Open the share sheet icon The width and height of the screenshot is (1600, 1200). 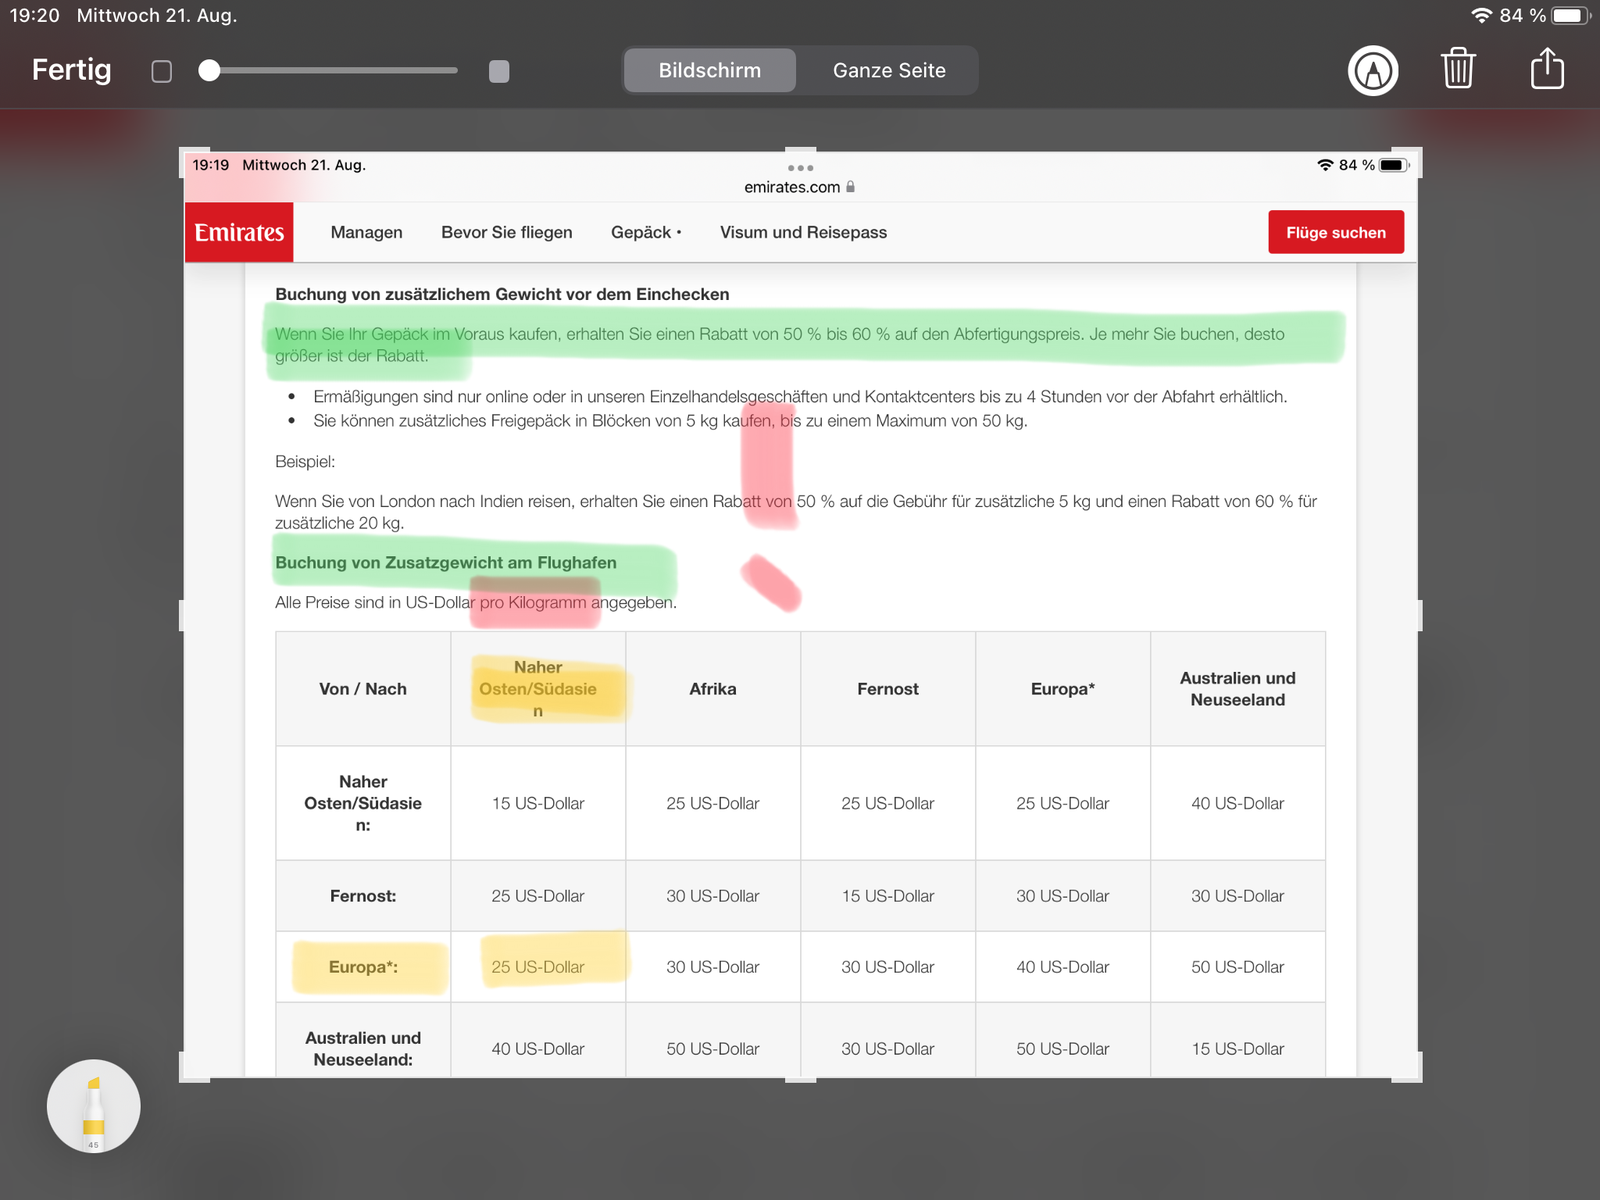(1547, 69)
